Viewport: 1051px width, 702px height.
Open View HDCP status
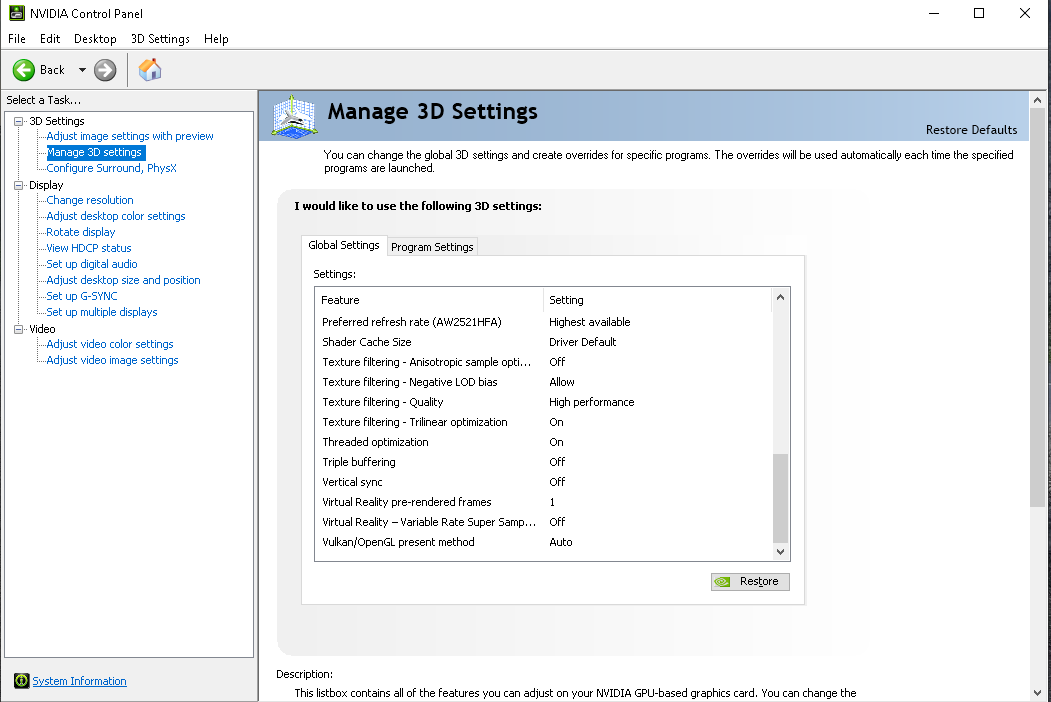click(88, 248)
